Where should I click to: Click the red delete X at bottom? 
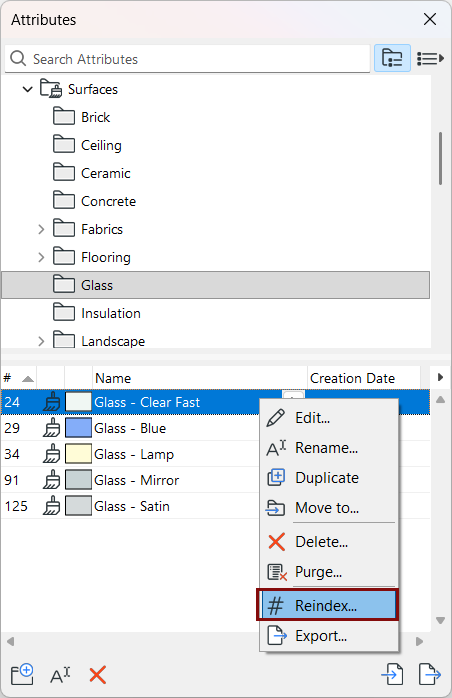[x=98, y=675]
